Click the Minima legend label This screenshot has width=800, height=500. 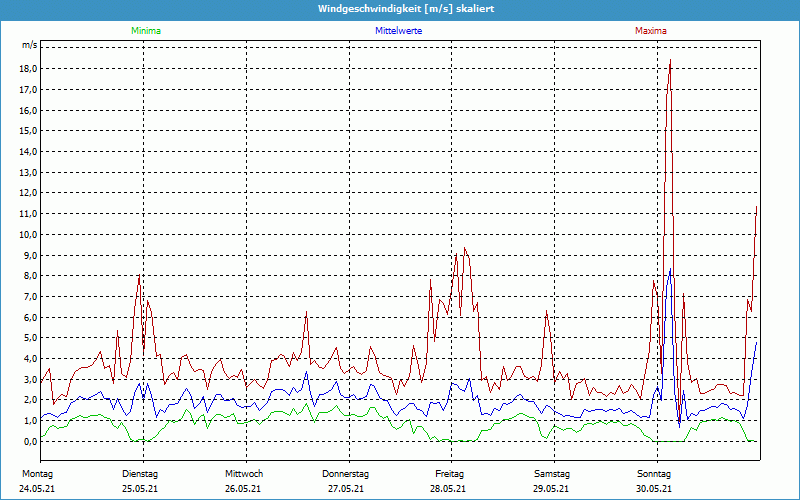(x=145, y=31)
